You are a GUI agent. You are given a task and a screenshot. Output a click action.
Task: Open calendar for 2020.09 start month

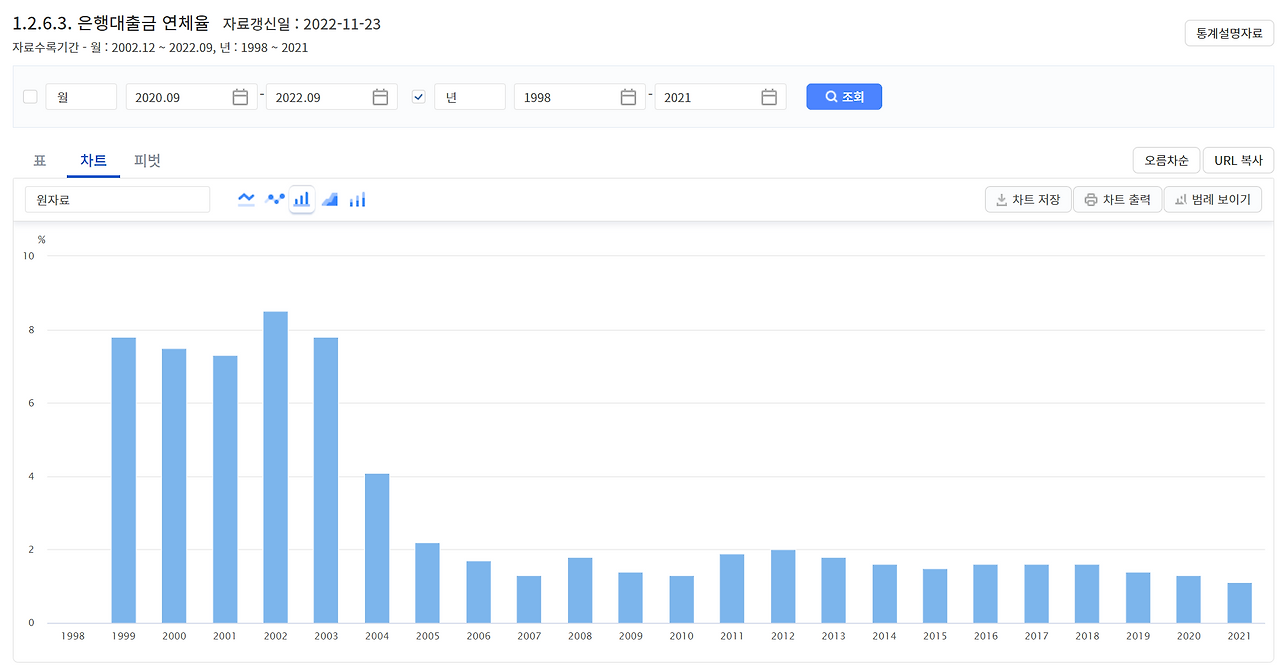coord(240,97)
